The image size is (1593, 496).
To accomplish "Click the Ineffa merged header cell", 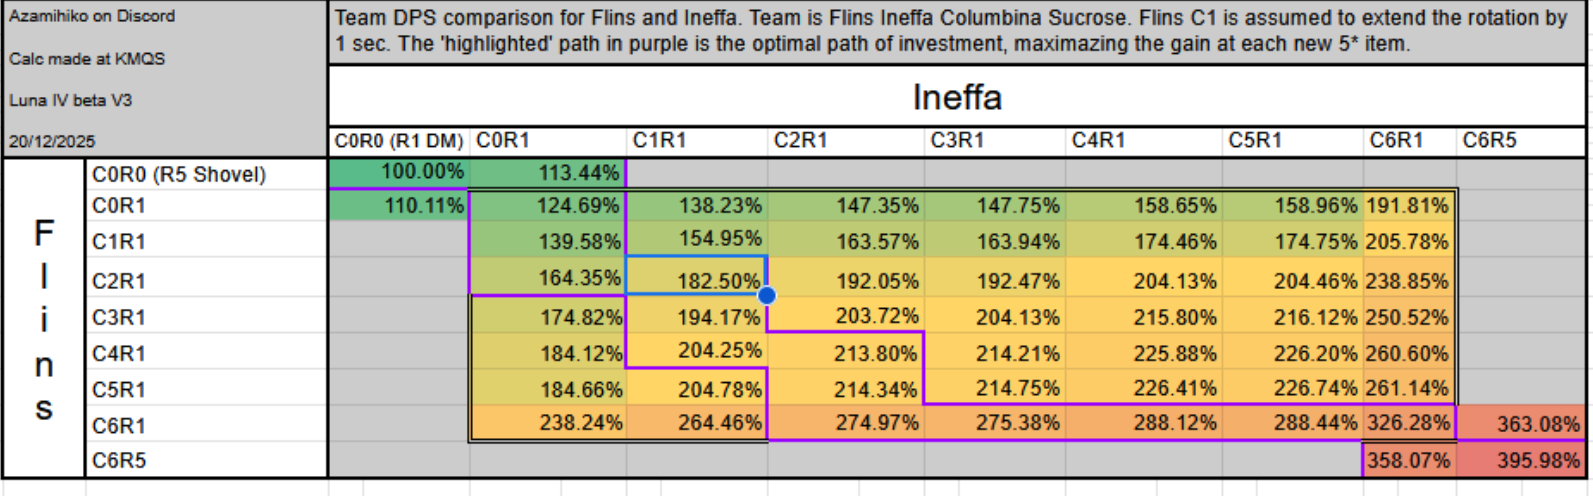I will [x=956, y=98].
